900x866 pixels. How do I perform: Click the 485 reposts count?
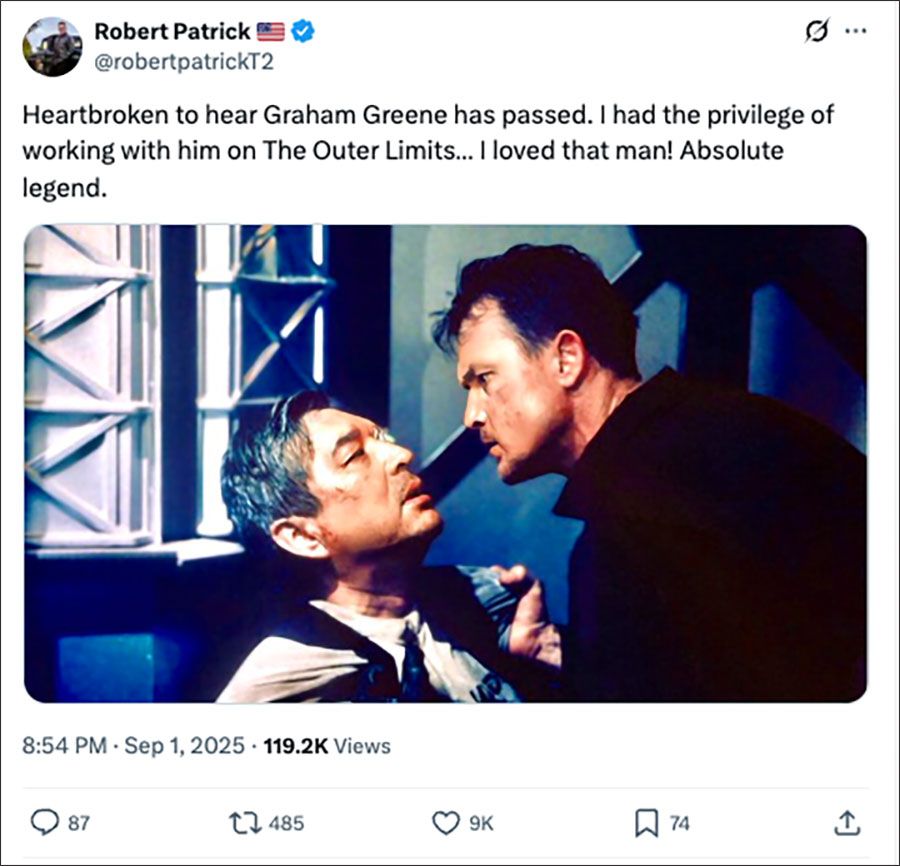(287, 823)
